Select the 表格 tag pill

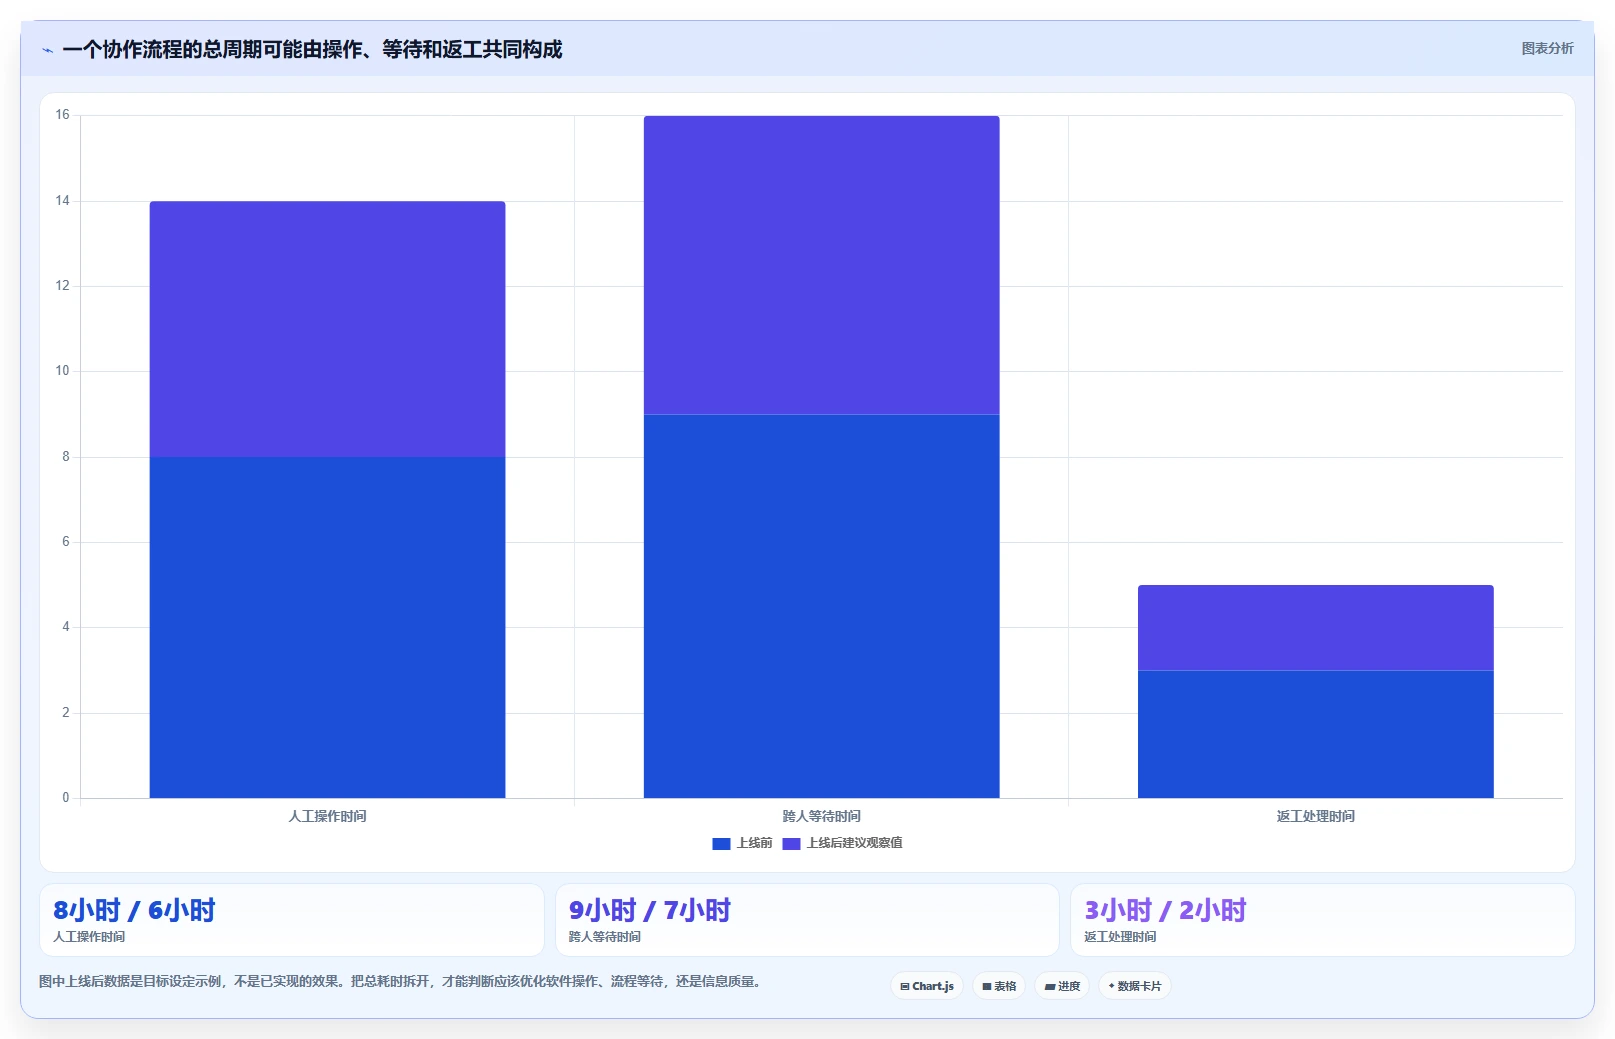click(999, 986)
